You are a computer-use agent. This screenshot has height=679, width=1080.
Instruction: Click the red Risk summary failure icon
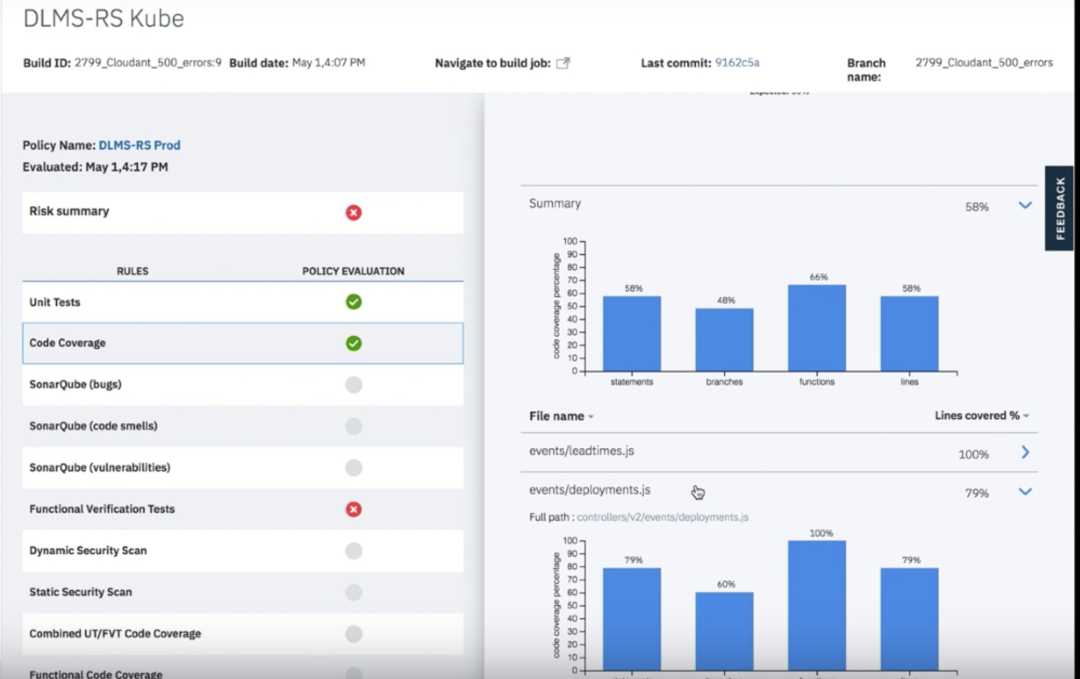(353, 212)
